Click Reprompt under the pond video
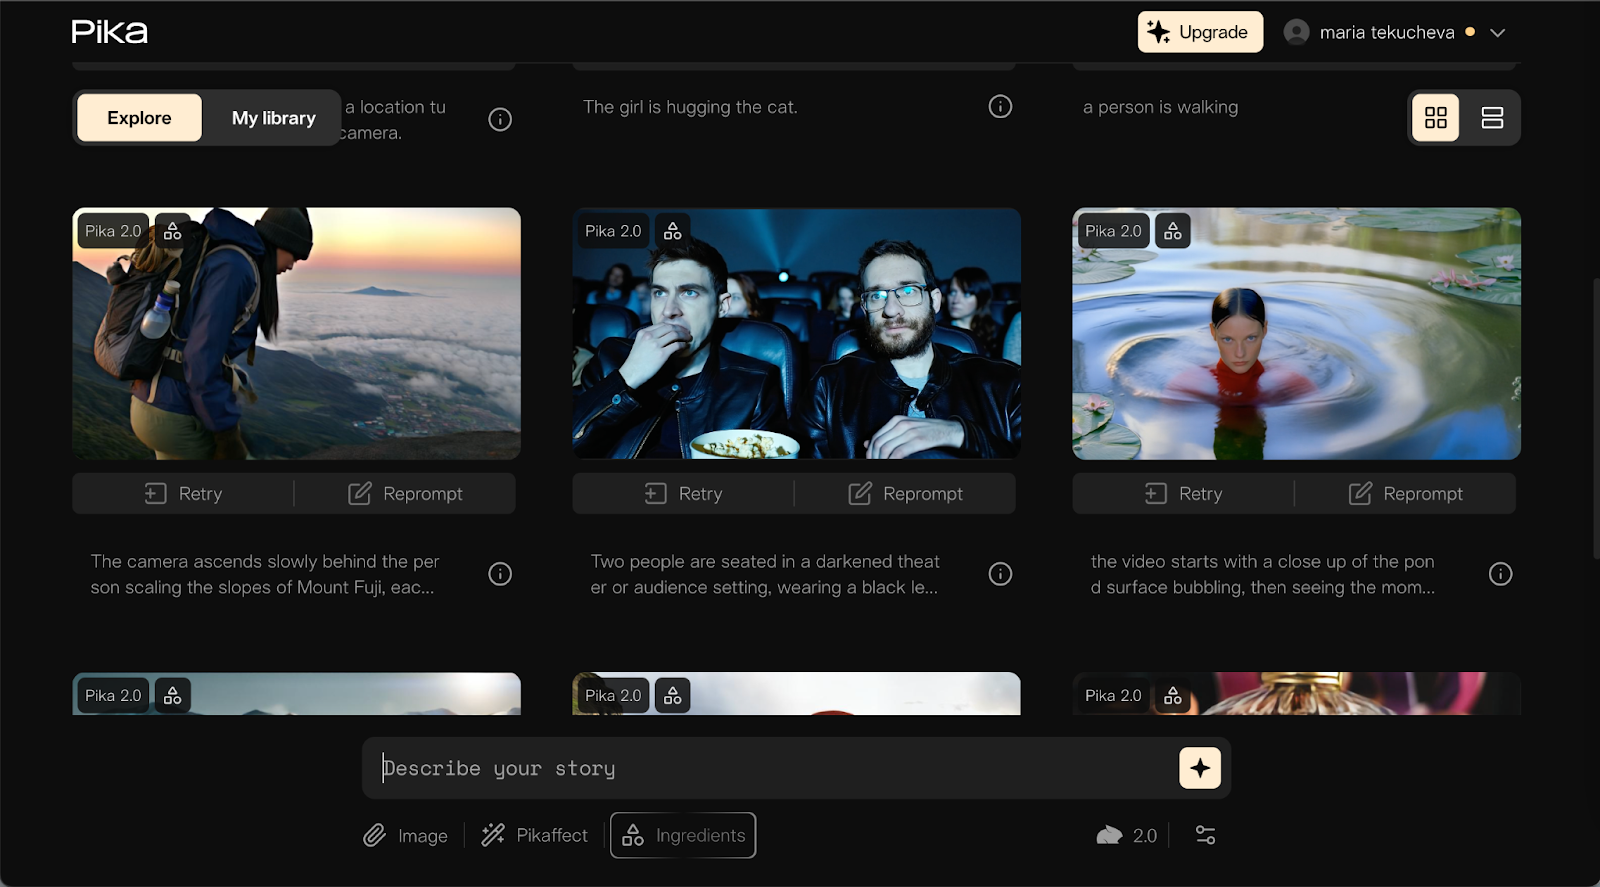This screenshot has height=887, width=1600. [1405, 494]
